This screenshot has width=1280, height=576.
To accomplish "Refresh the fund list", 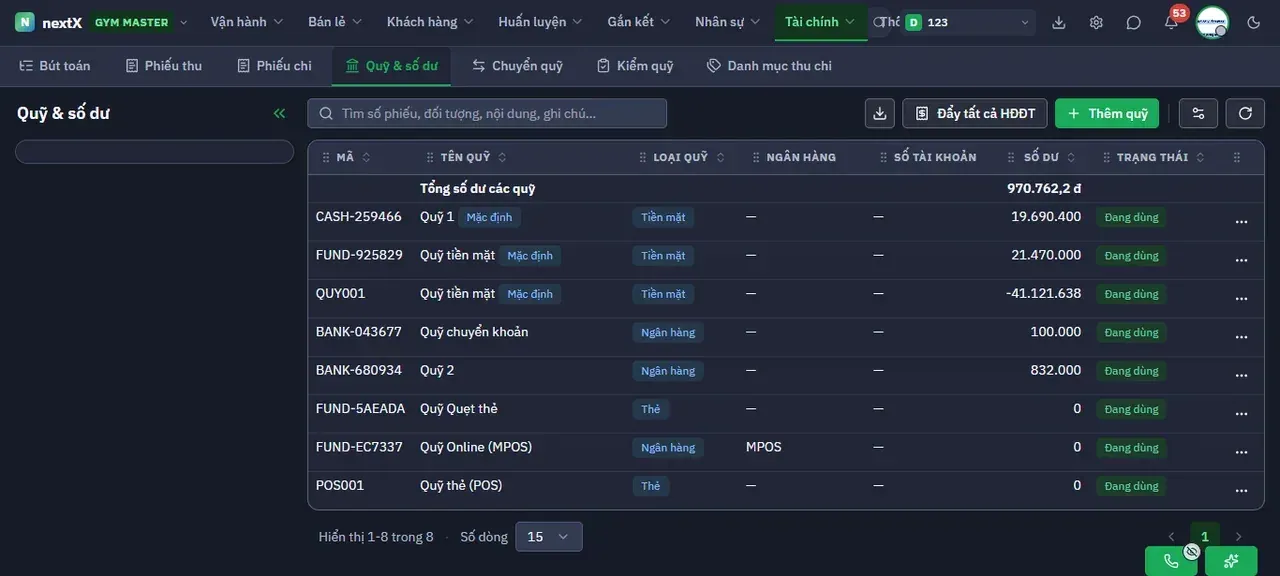I will pyautogui.click(x=1245, y=113).
